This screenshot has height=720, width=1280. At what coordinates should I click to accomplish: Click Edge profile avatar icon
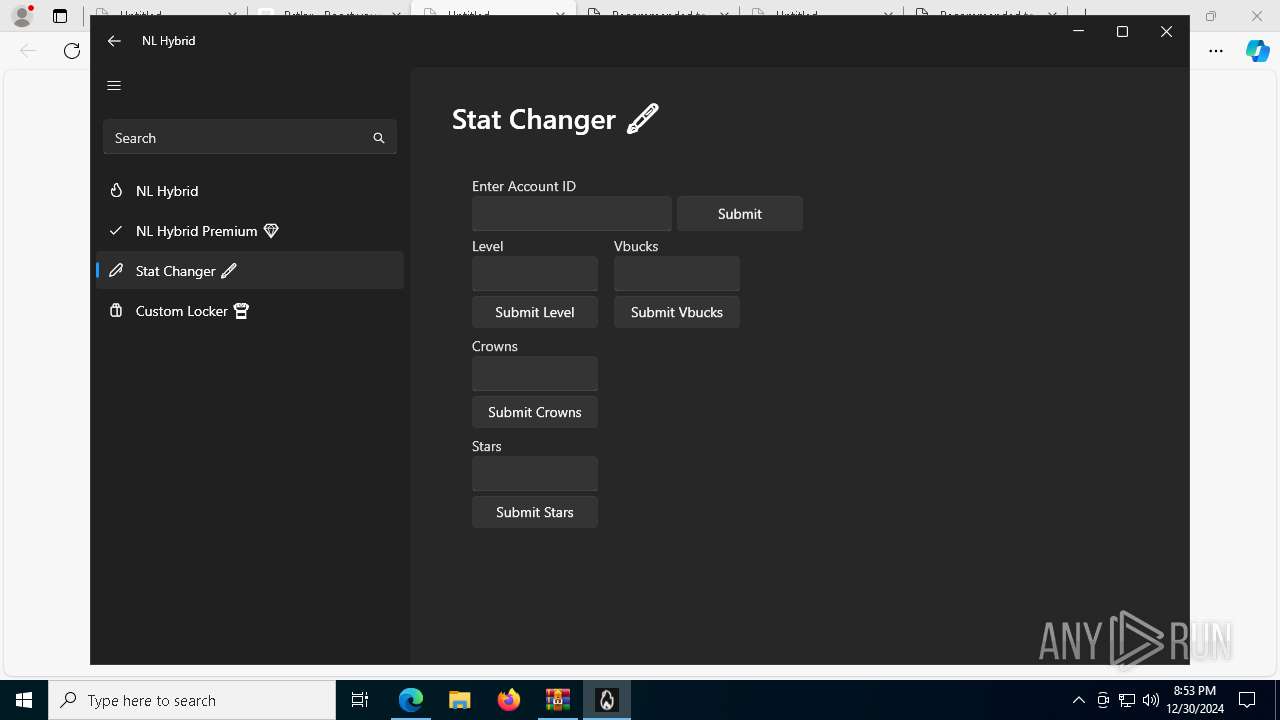pyautogui.click(x=22, y=16)
